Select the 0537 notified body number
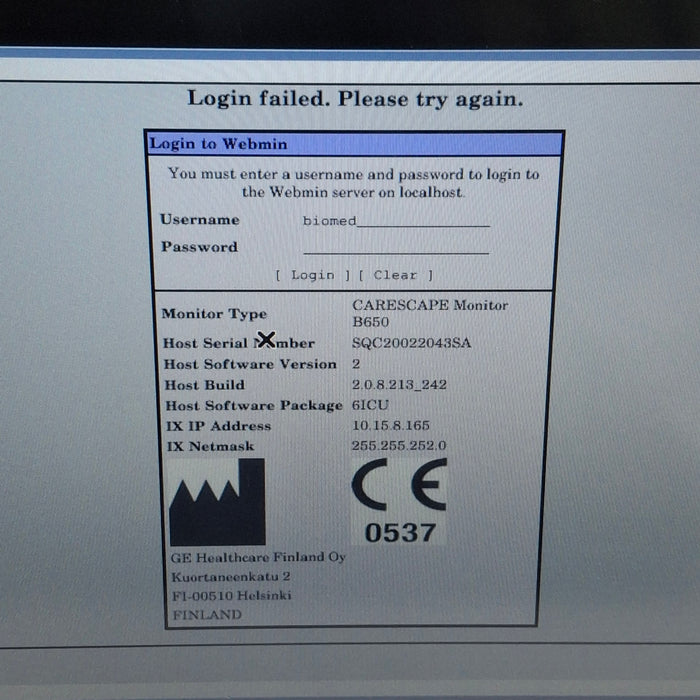This screenshot has width=700, height=700. point(399,533)
